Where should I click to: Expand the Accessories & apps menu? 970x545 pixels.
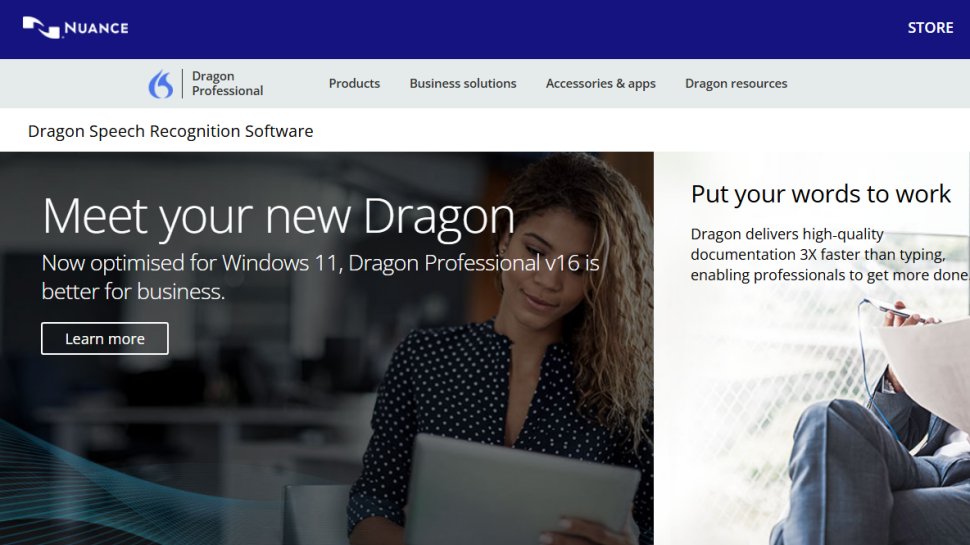coord(600,84)
